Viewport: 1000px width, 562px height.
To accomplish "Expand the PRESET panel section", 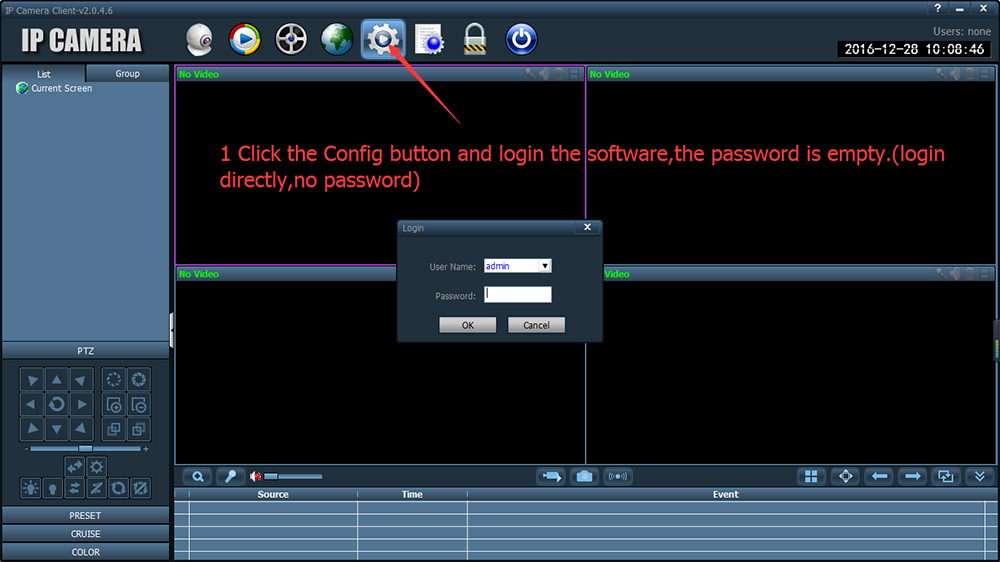I will [85, 516].
